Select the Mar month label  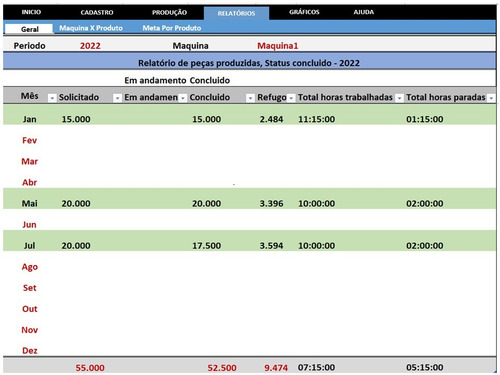point(29,161)
